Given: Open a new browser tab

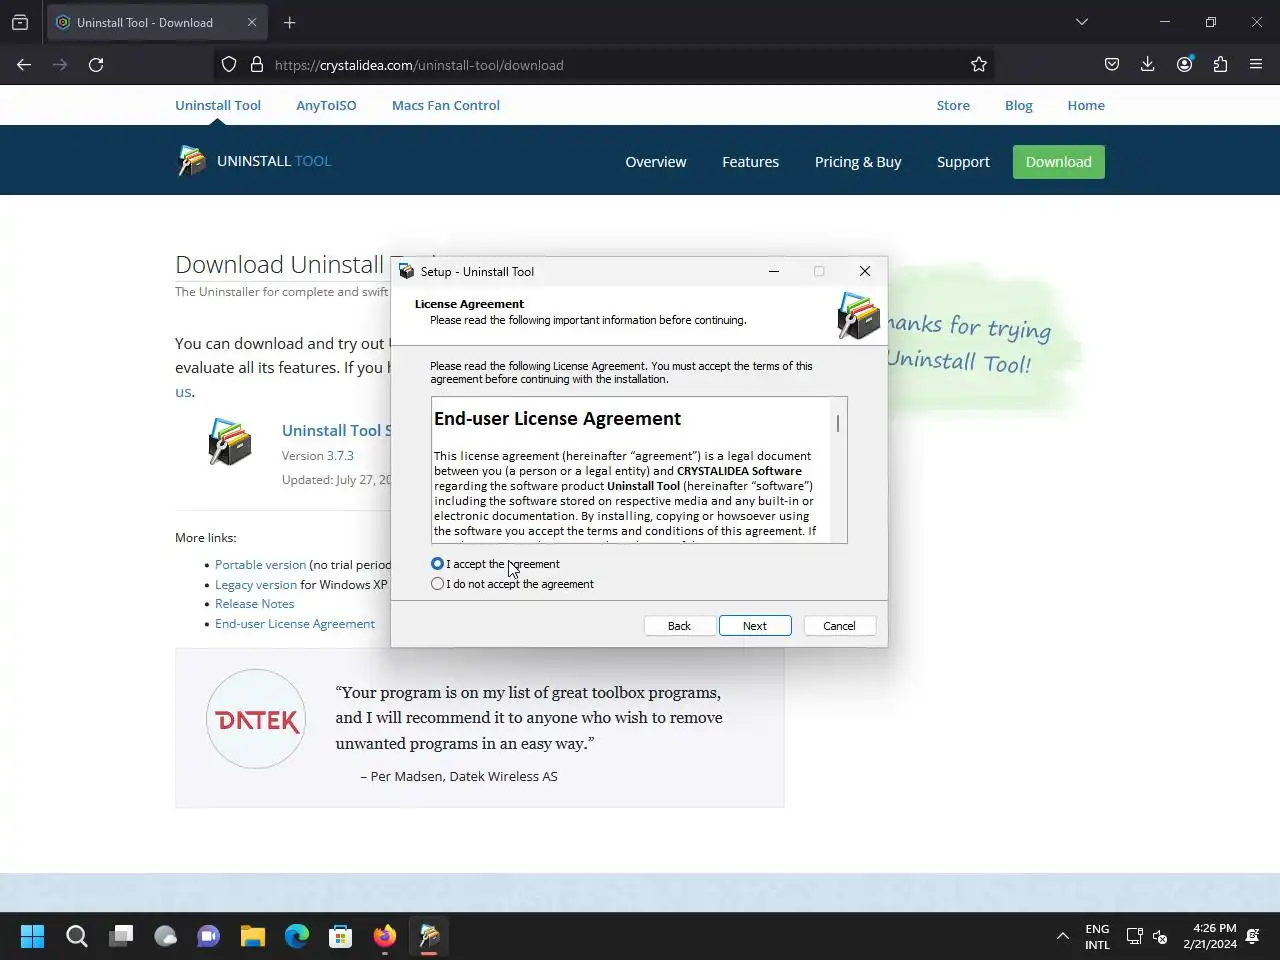Looking at the screenshot, I should click(290, 22).
